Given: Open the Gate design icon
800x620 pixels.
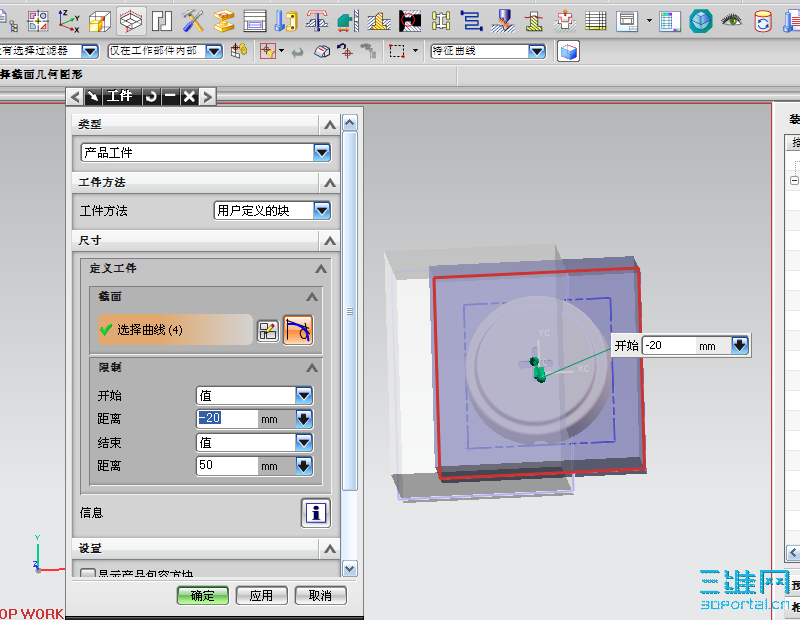Looking at the screenshot, I should point(410,21).
